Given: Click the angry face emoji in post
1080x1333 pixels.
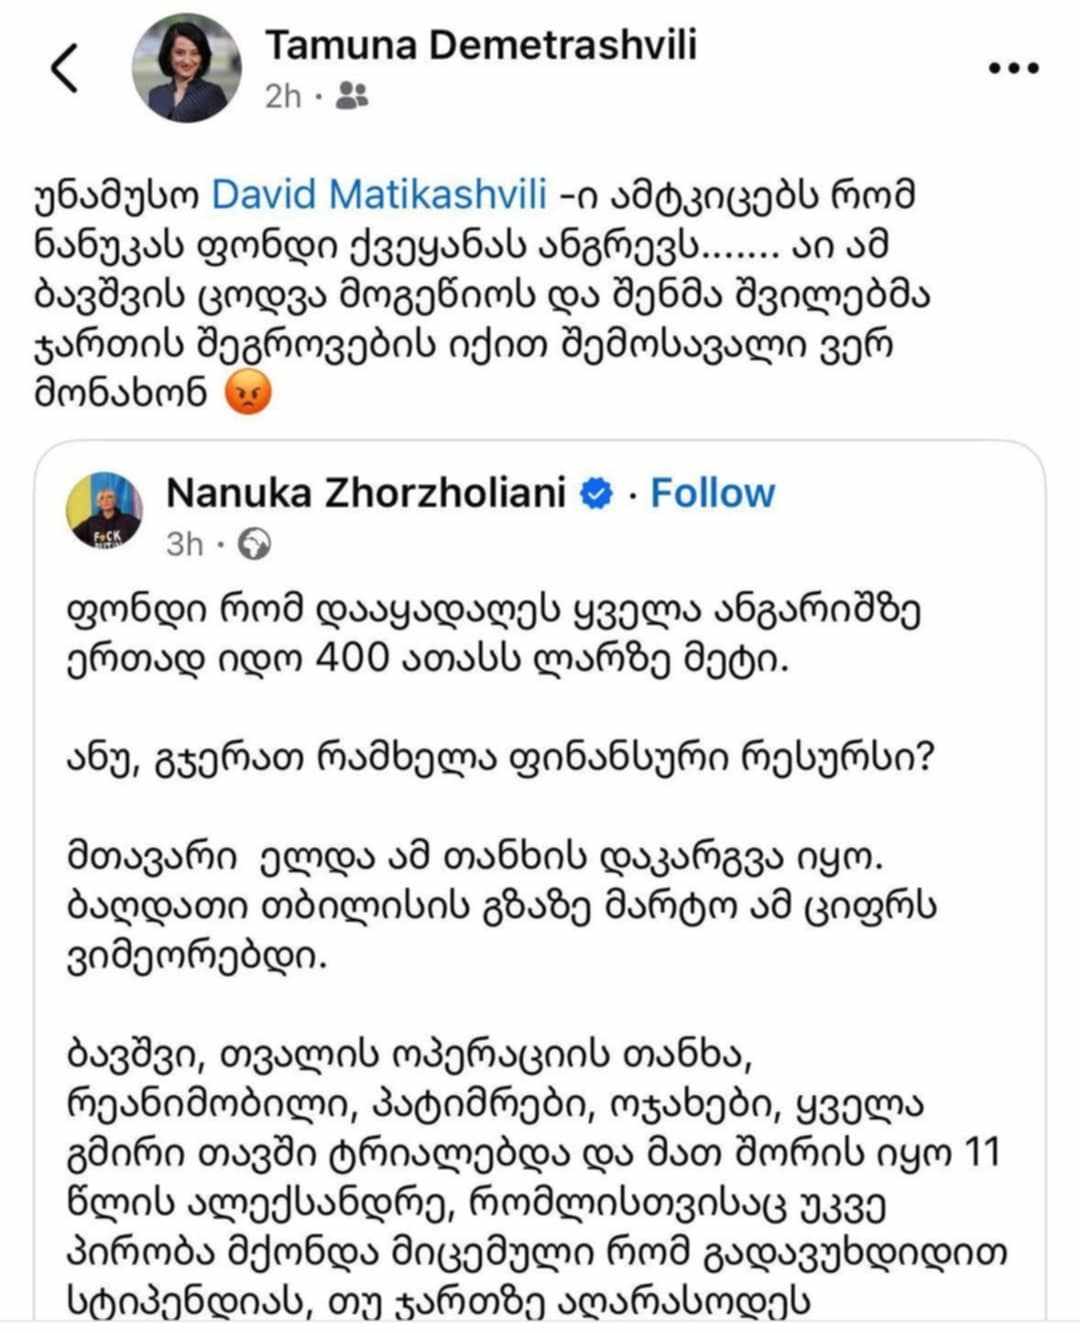Looking at the screenshot, I should tap(248, 393).
